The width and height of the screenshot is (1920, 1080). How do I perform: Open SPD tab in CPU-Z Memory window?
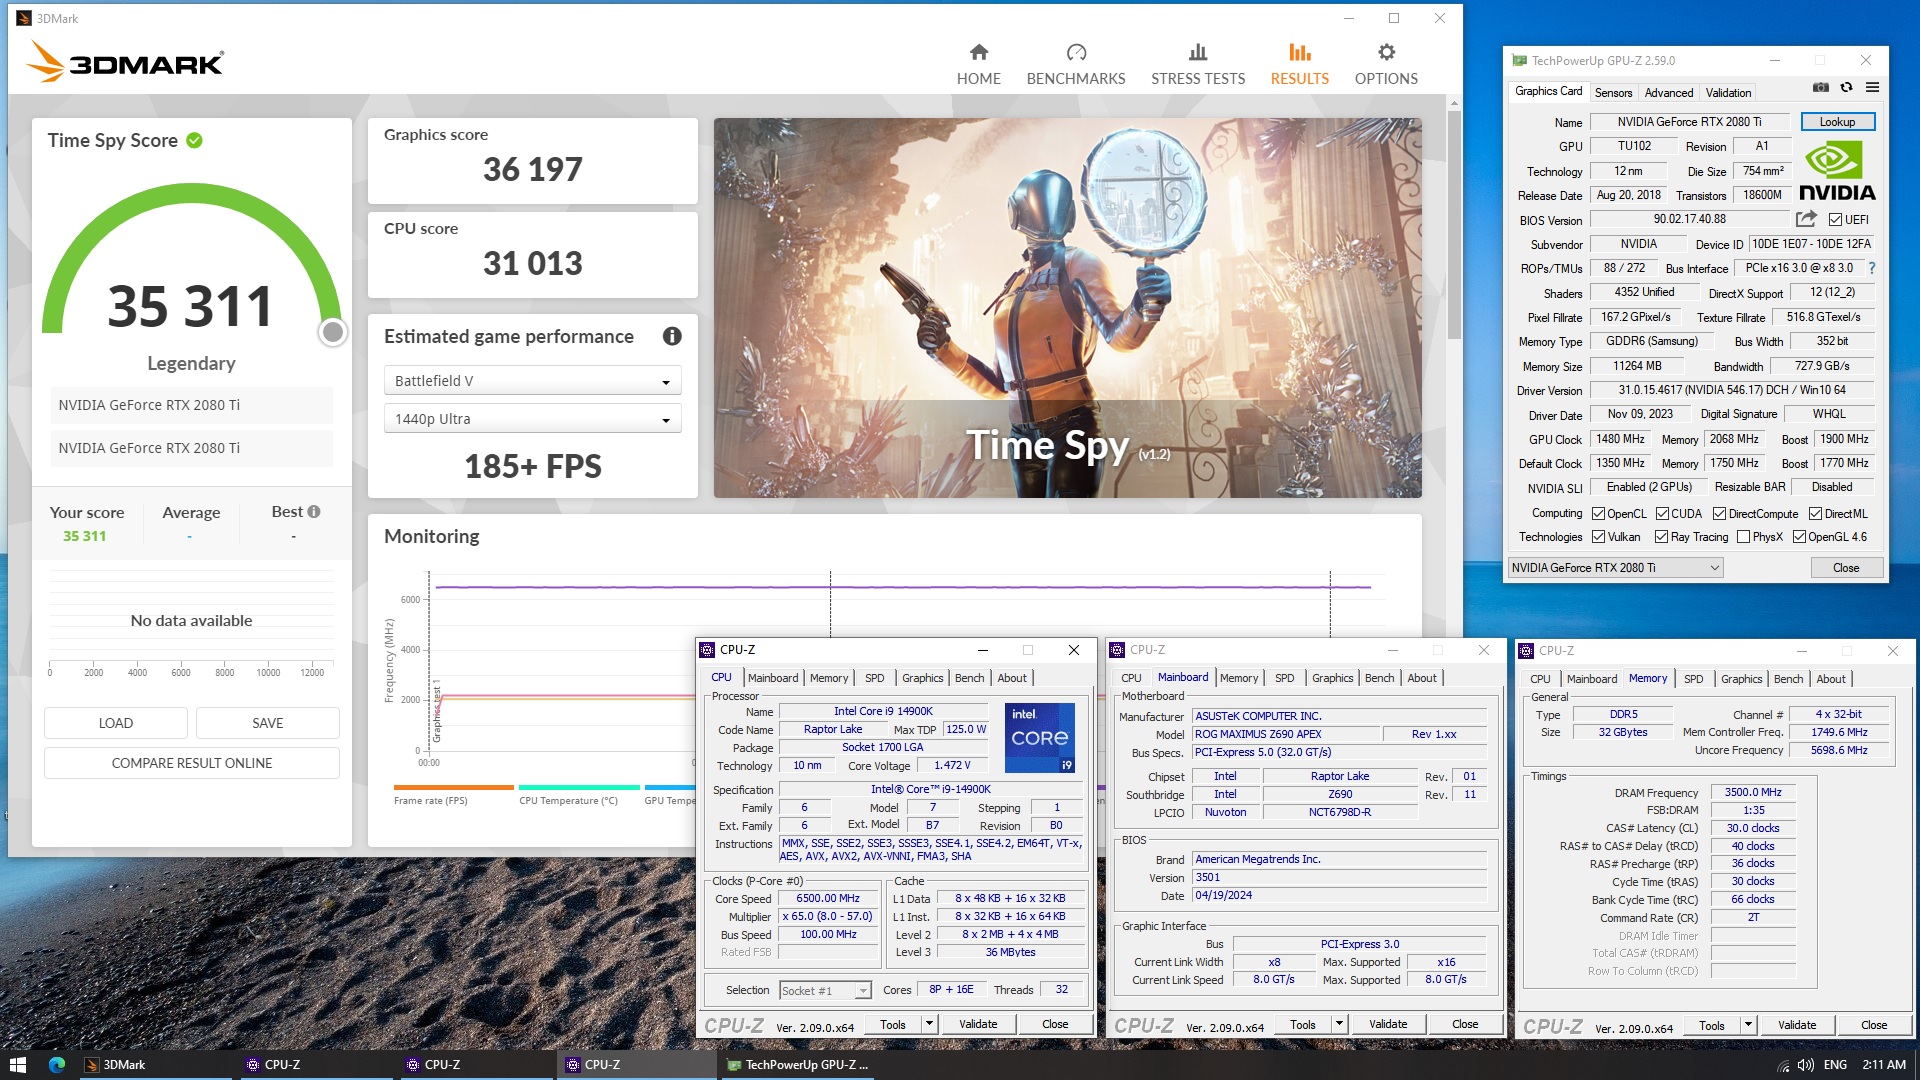tap(1693, 679)
